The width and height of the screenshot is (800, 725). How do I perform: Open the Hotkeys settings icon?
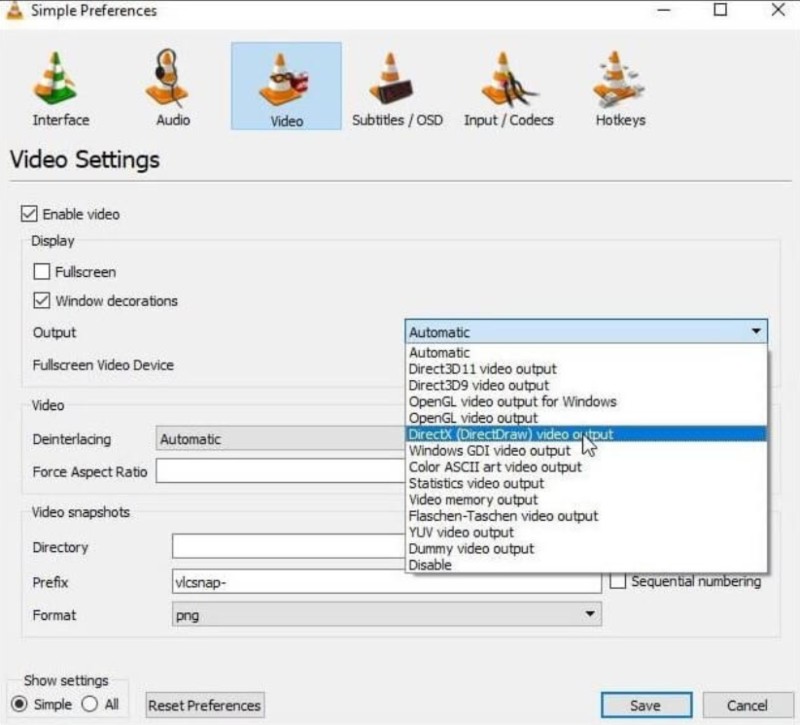[x=617, y=77]
